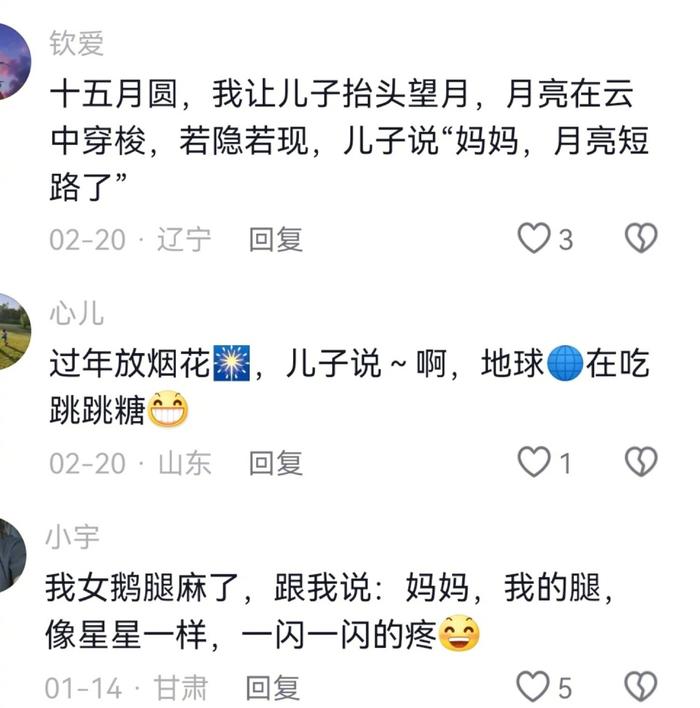Open 钦爱's profile avatar
Image resolution: width=700 pixels, height=708 pixels.
coord(14,61)
